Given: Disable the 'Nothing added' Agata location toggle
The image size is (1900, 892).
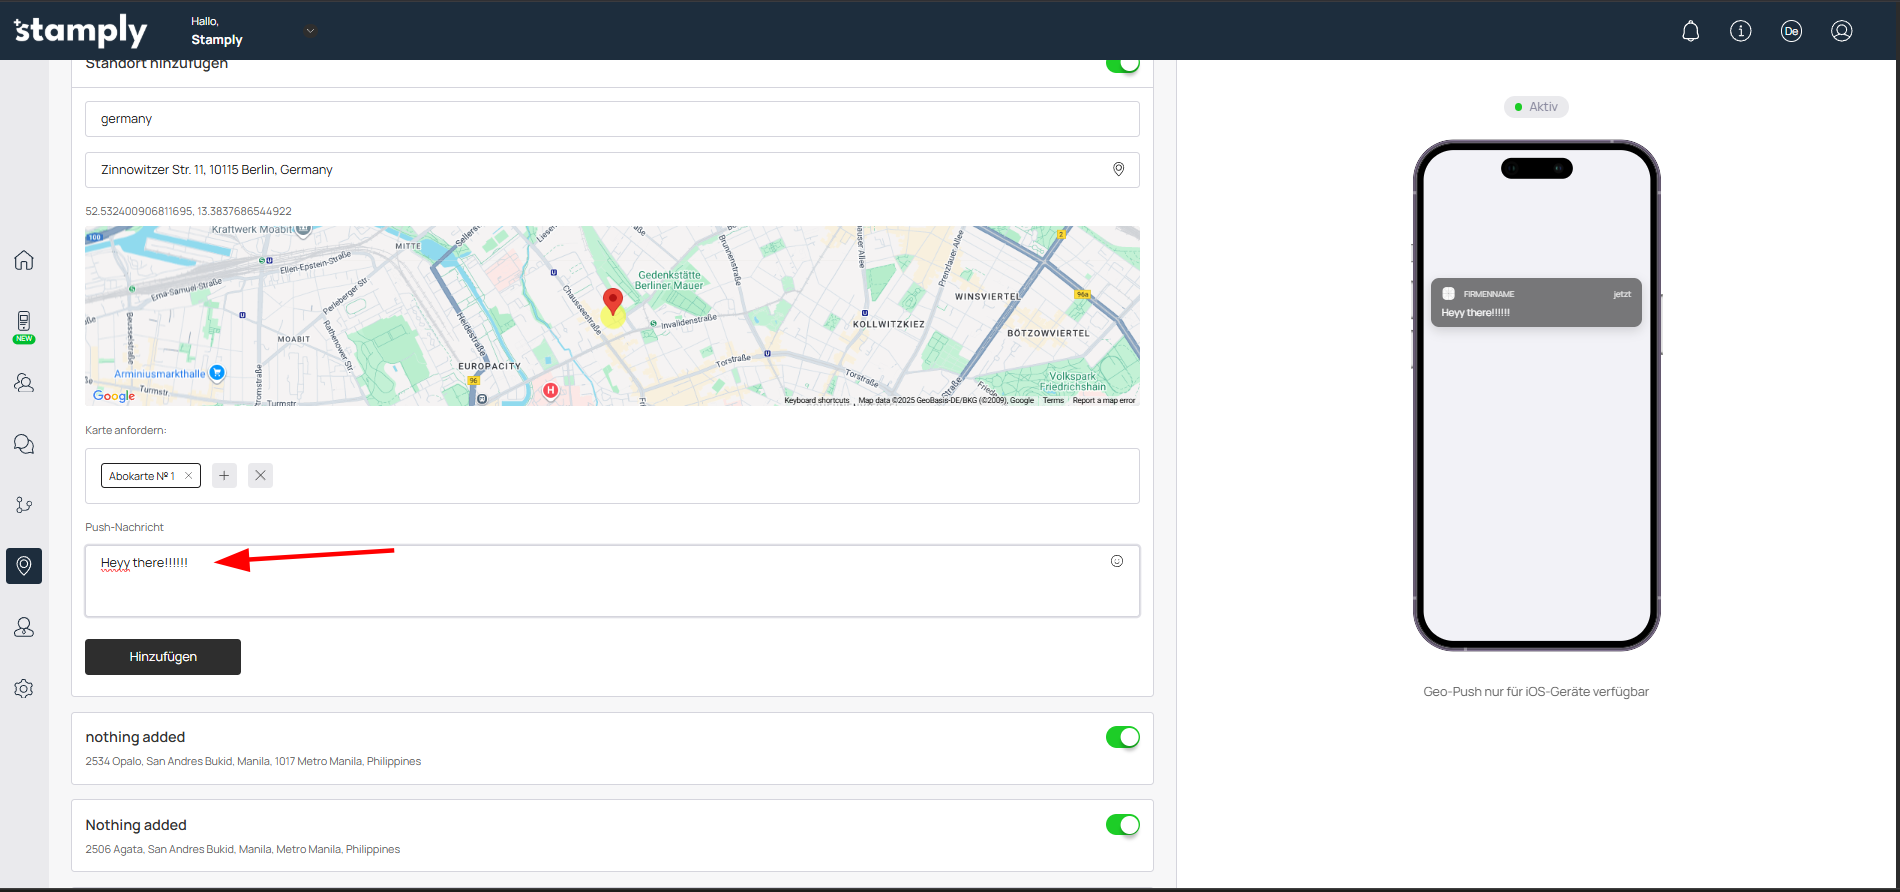Looking at the screenshot, I should coord(1122,825).
